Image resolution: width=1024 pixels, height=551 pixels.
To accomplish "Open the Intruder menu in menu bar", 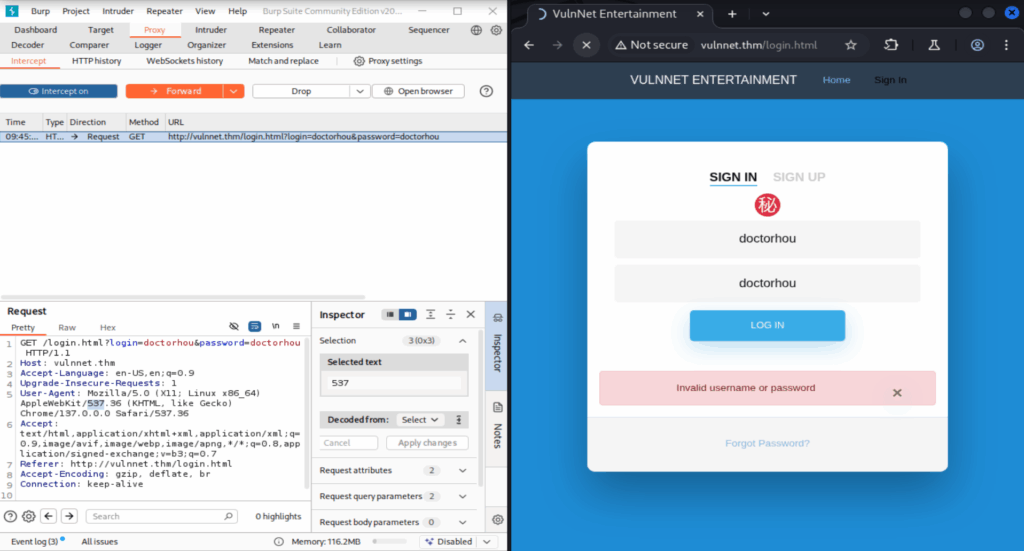I will pos(118,11).
